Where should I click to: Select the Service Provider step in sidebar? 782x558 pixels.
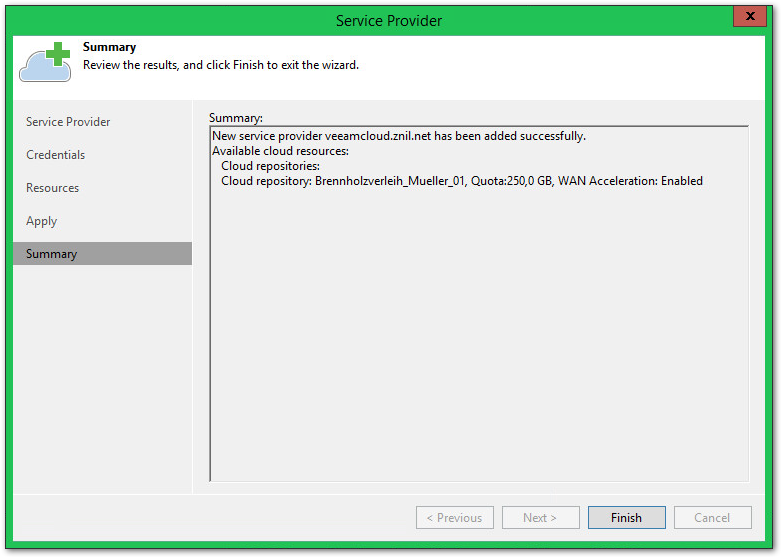68,122
